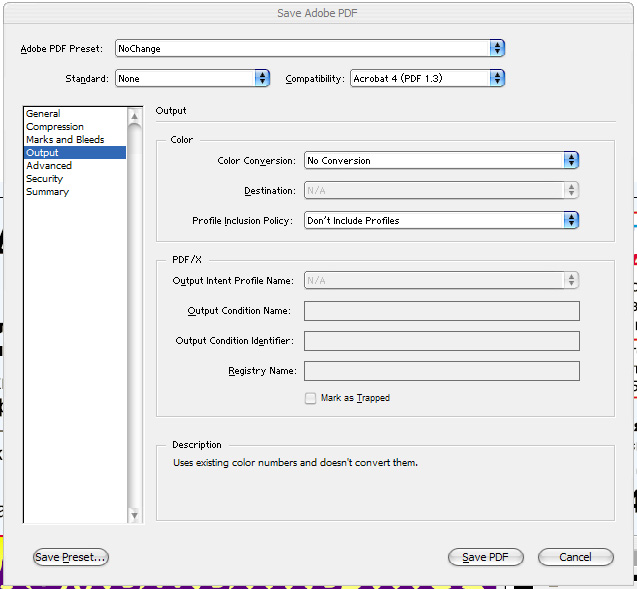Click the Save PDF button
This screenshot has width=637, height=589.
(x=485, y=557)
